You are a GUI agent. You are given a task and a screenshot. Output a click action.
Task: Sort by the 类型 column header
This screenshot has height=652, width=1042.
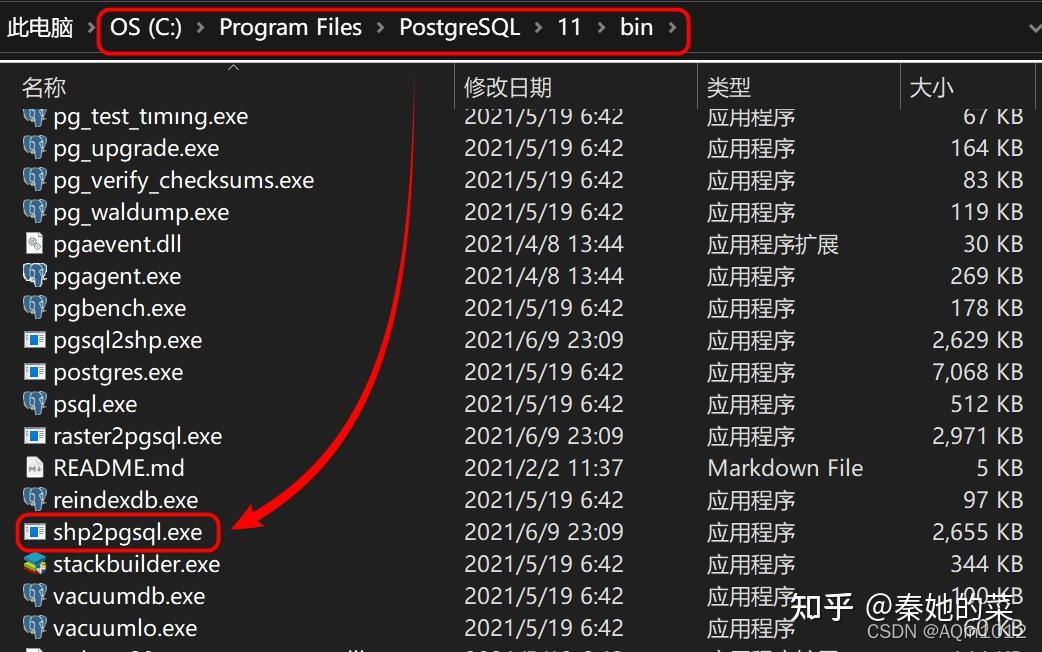pyautogui.click(x=729, y=88)
